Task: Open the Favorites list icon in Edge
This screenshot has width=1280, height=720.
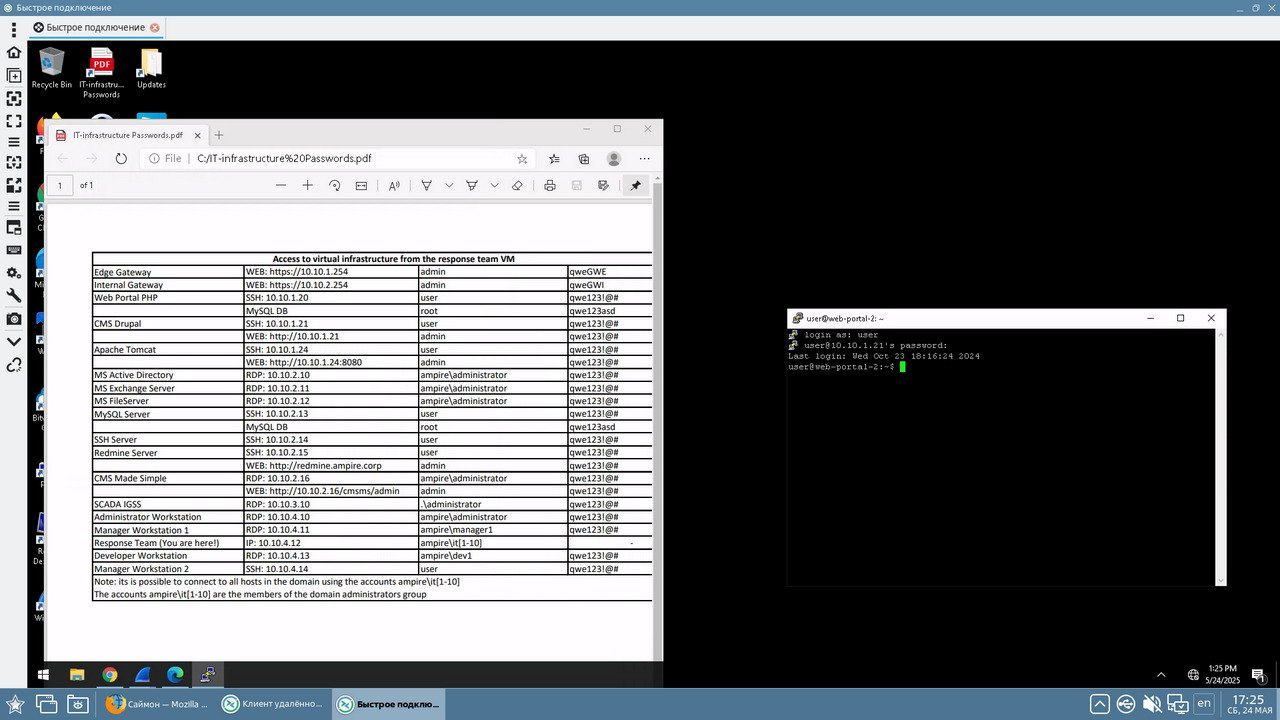Action: (554, 158)
